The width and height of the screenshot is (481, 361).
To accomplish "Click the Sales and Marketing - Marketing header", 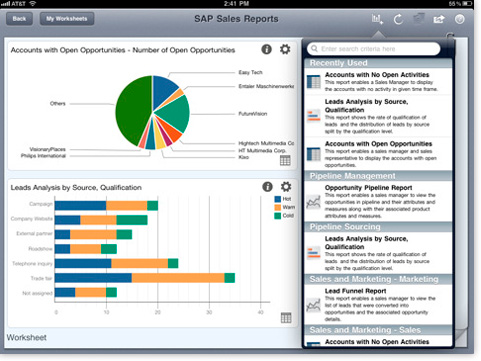I will point(378,279).
